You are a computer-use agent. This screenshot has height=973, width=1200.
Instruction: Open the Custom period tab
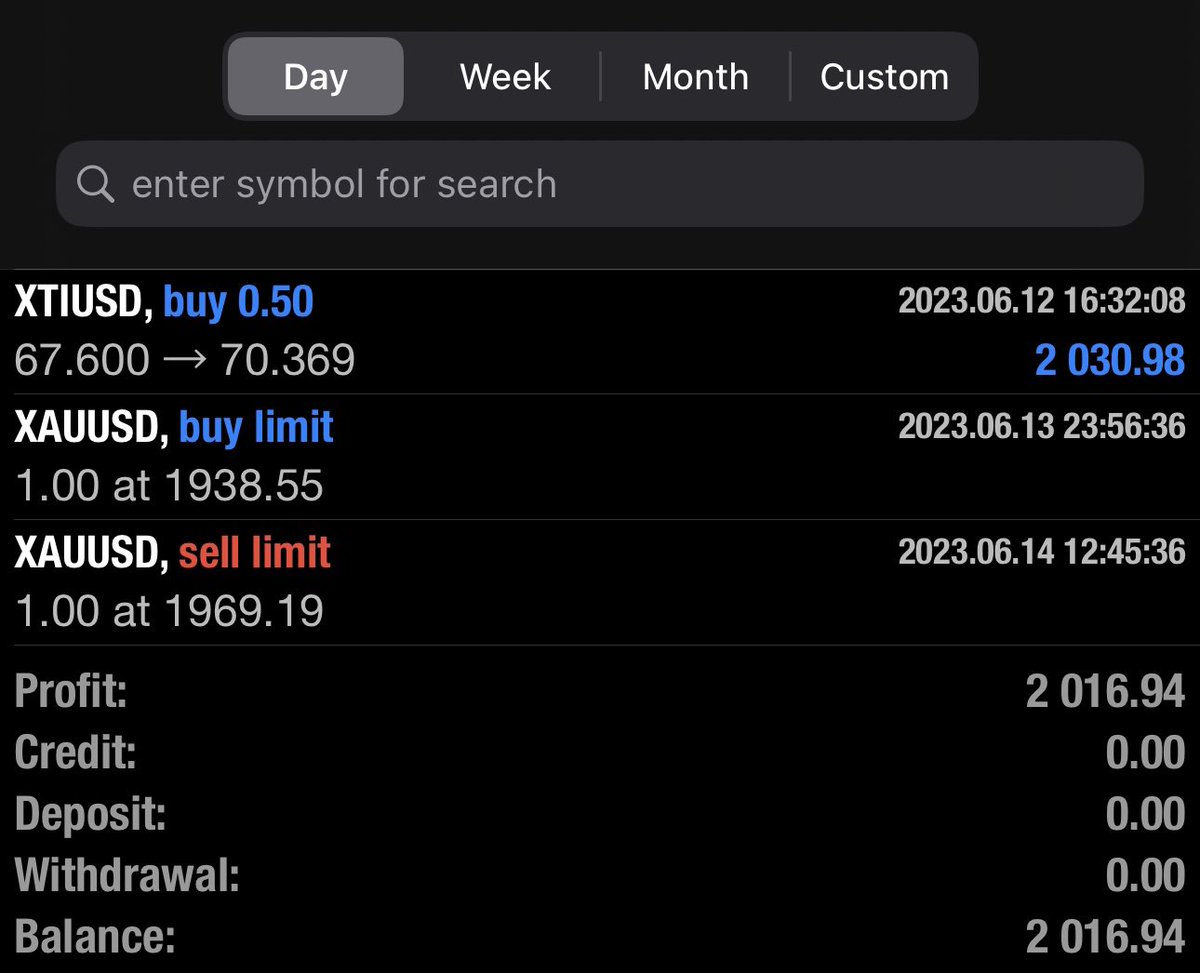click(x=884, y=77)
